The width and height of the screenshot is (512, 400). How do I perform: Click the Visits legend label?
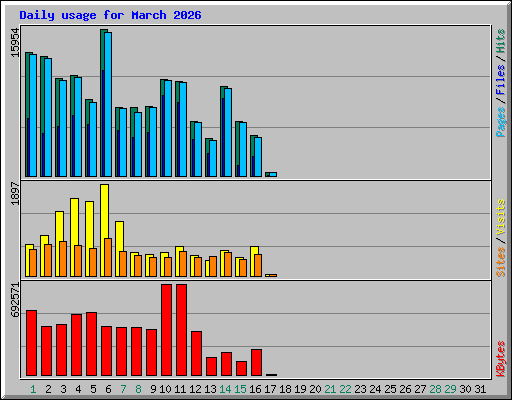click(501, 218)
